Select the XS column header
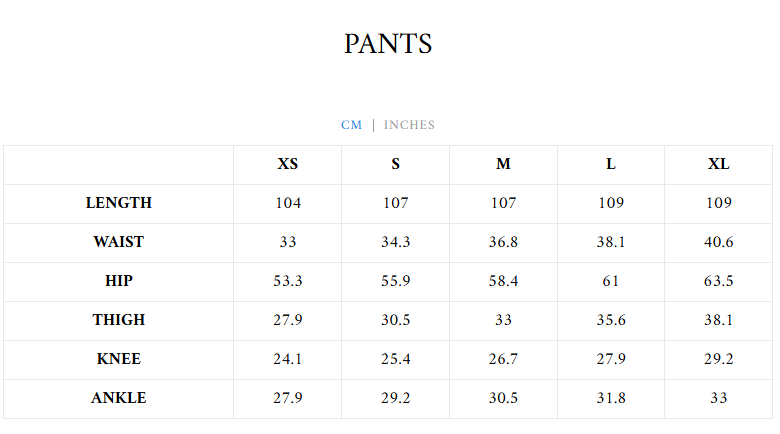The width and height of the screenshot is (780, 434). 288,164
